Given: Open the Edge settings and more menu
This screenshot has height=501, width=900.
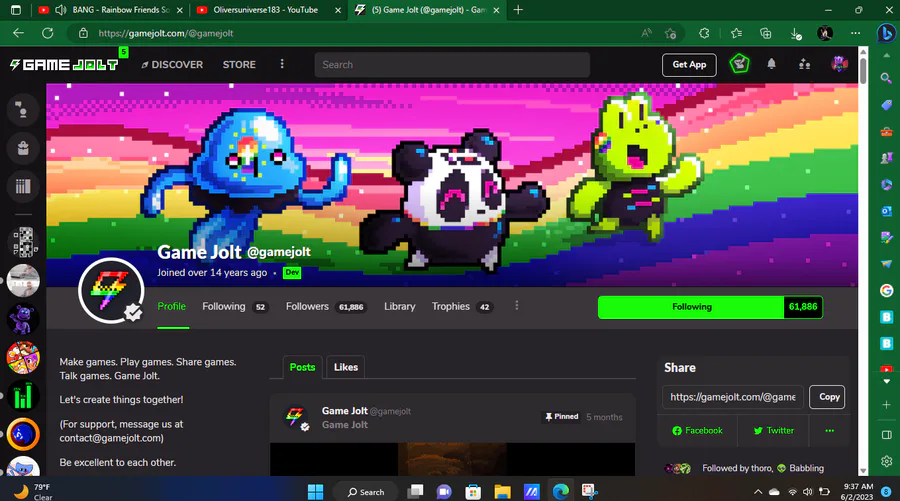Looking at the screenshot, I should pos(855,33).
